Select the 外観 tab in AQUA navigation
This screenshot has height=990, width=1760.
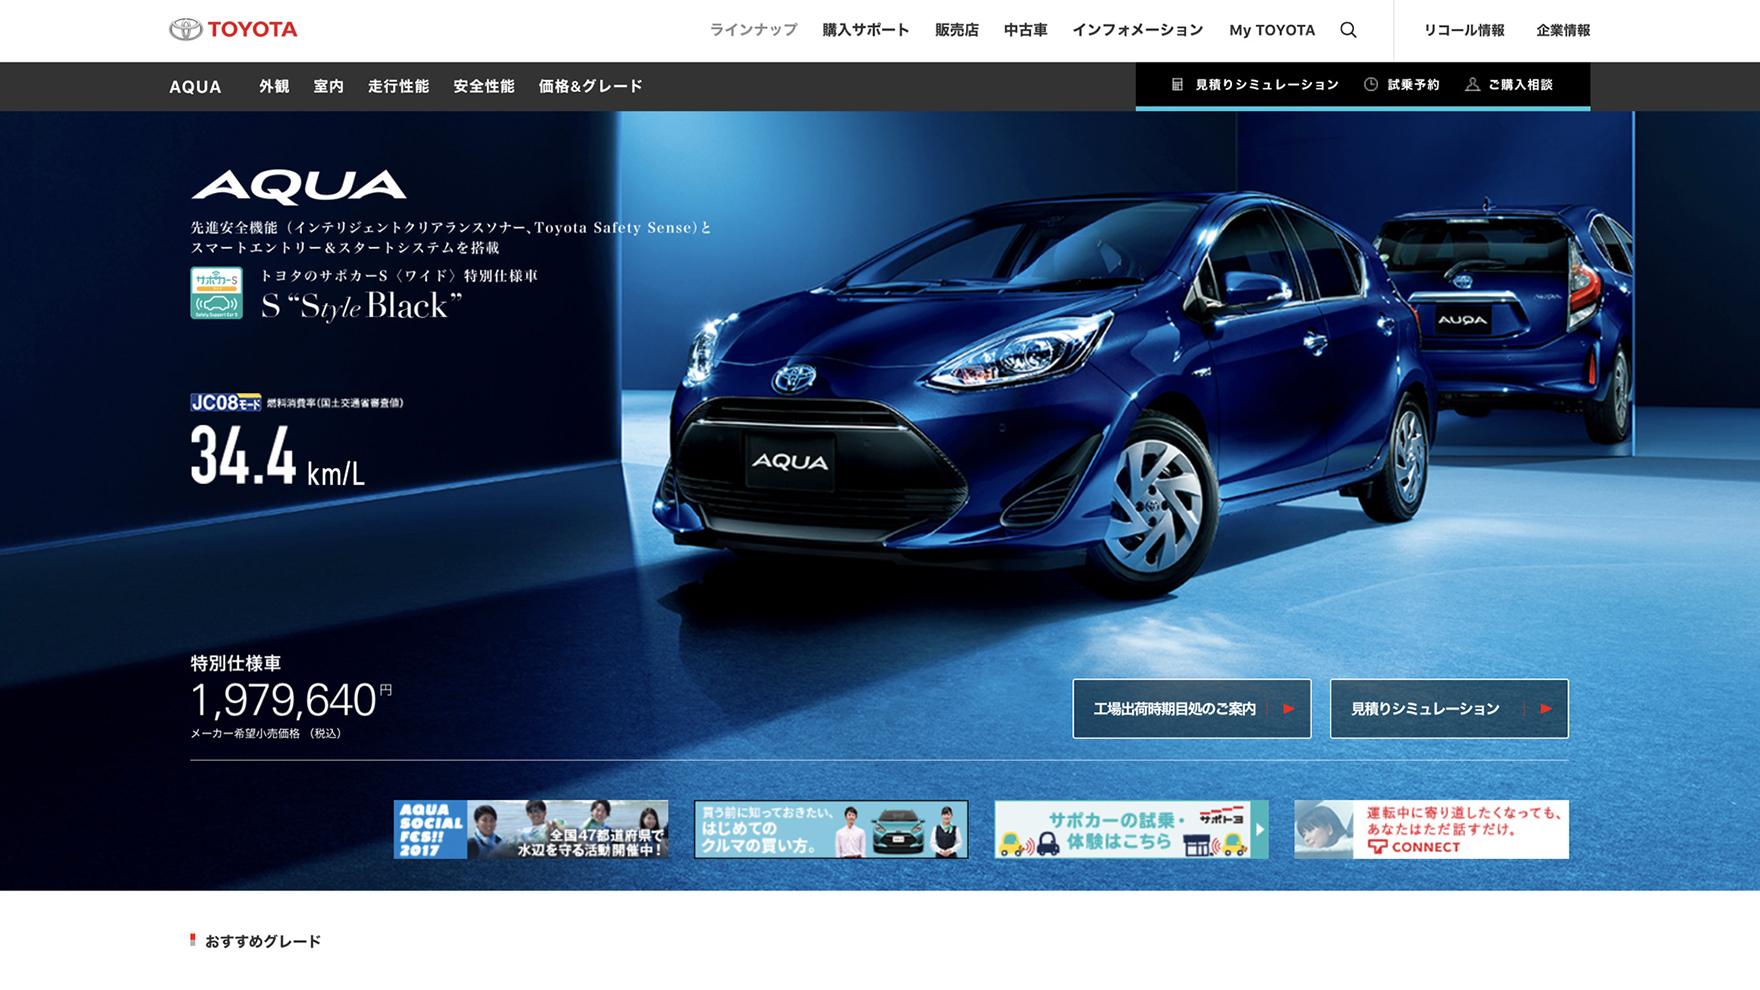coord(274,86)
